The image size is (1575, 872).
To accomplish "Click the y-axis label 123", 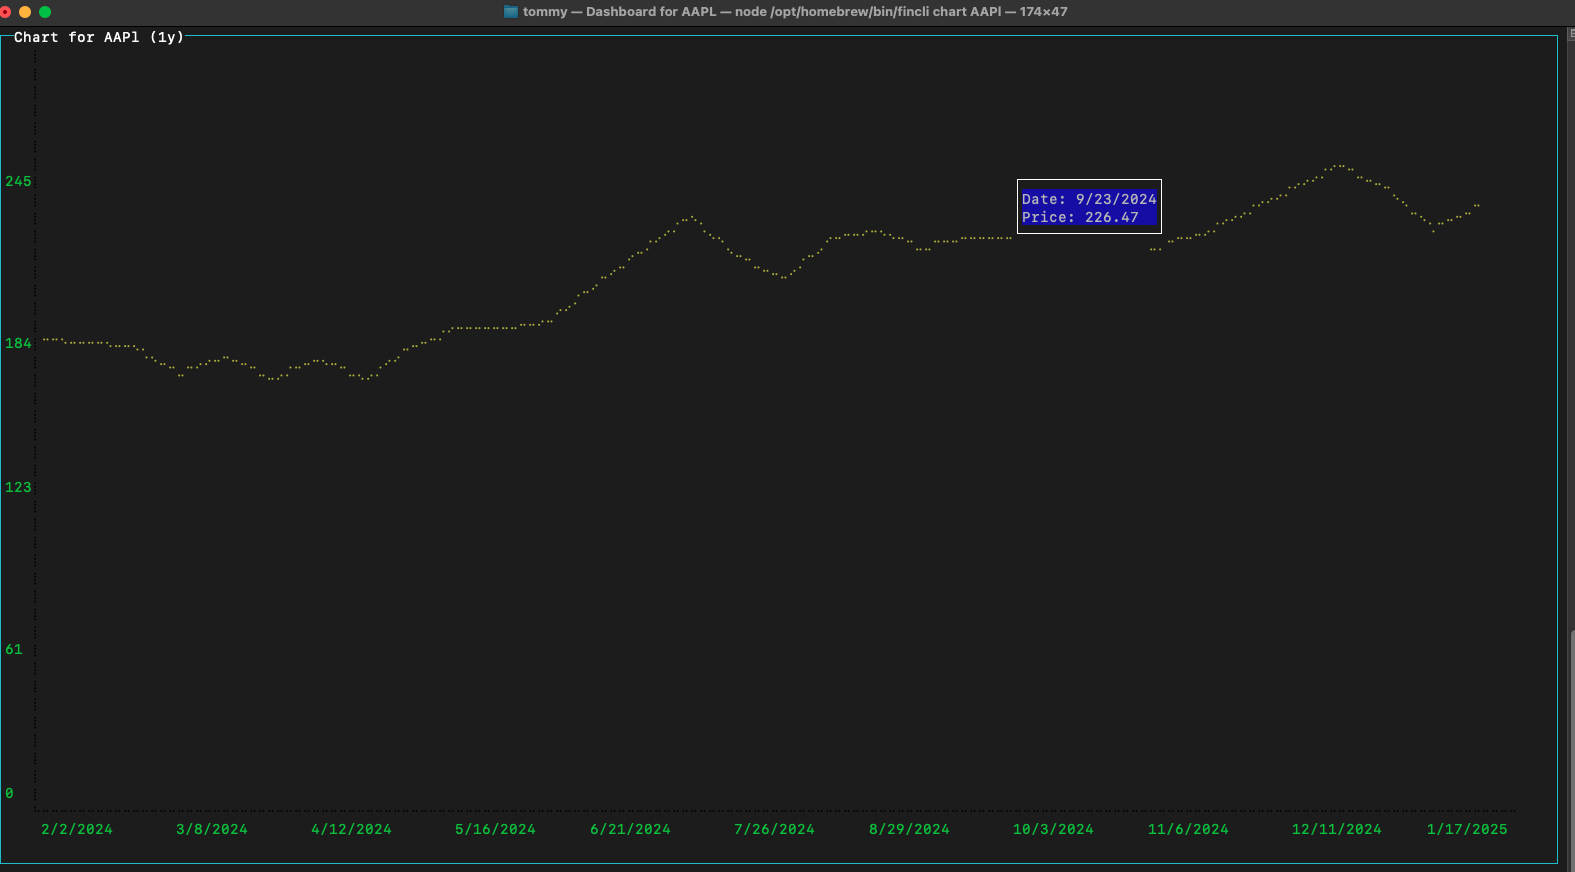I will pos(18,487).
